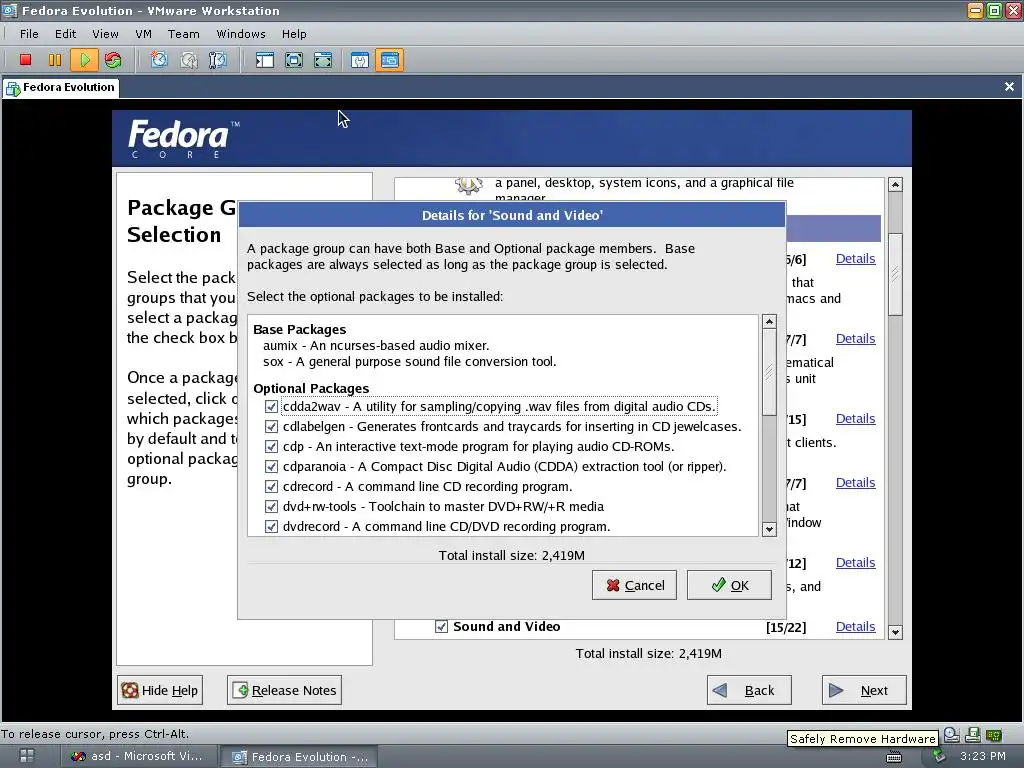Click dialog package list scroll-up arrow

click(x=769, y=321)
